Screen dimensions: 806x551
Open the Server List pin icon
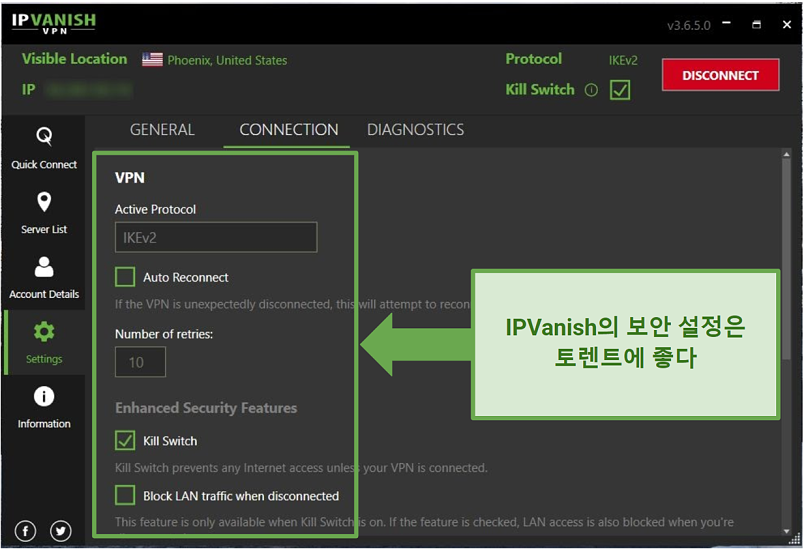pyautogui.click(x=44, y=202)
